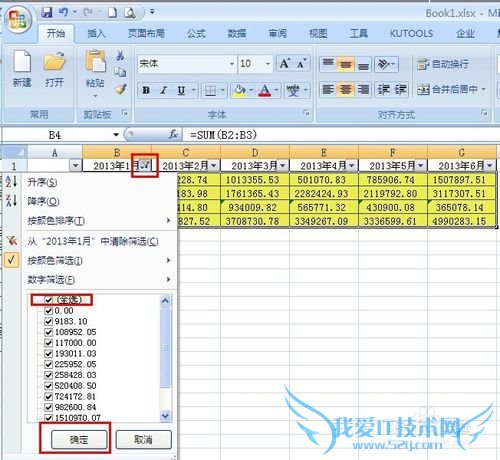The image size is (500, 460).
Task: Align text to top
Action: coord(328,64)
